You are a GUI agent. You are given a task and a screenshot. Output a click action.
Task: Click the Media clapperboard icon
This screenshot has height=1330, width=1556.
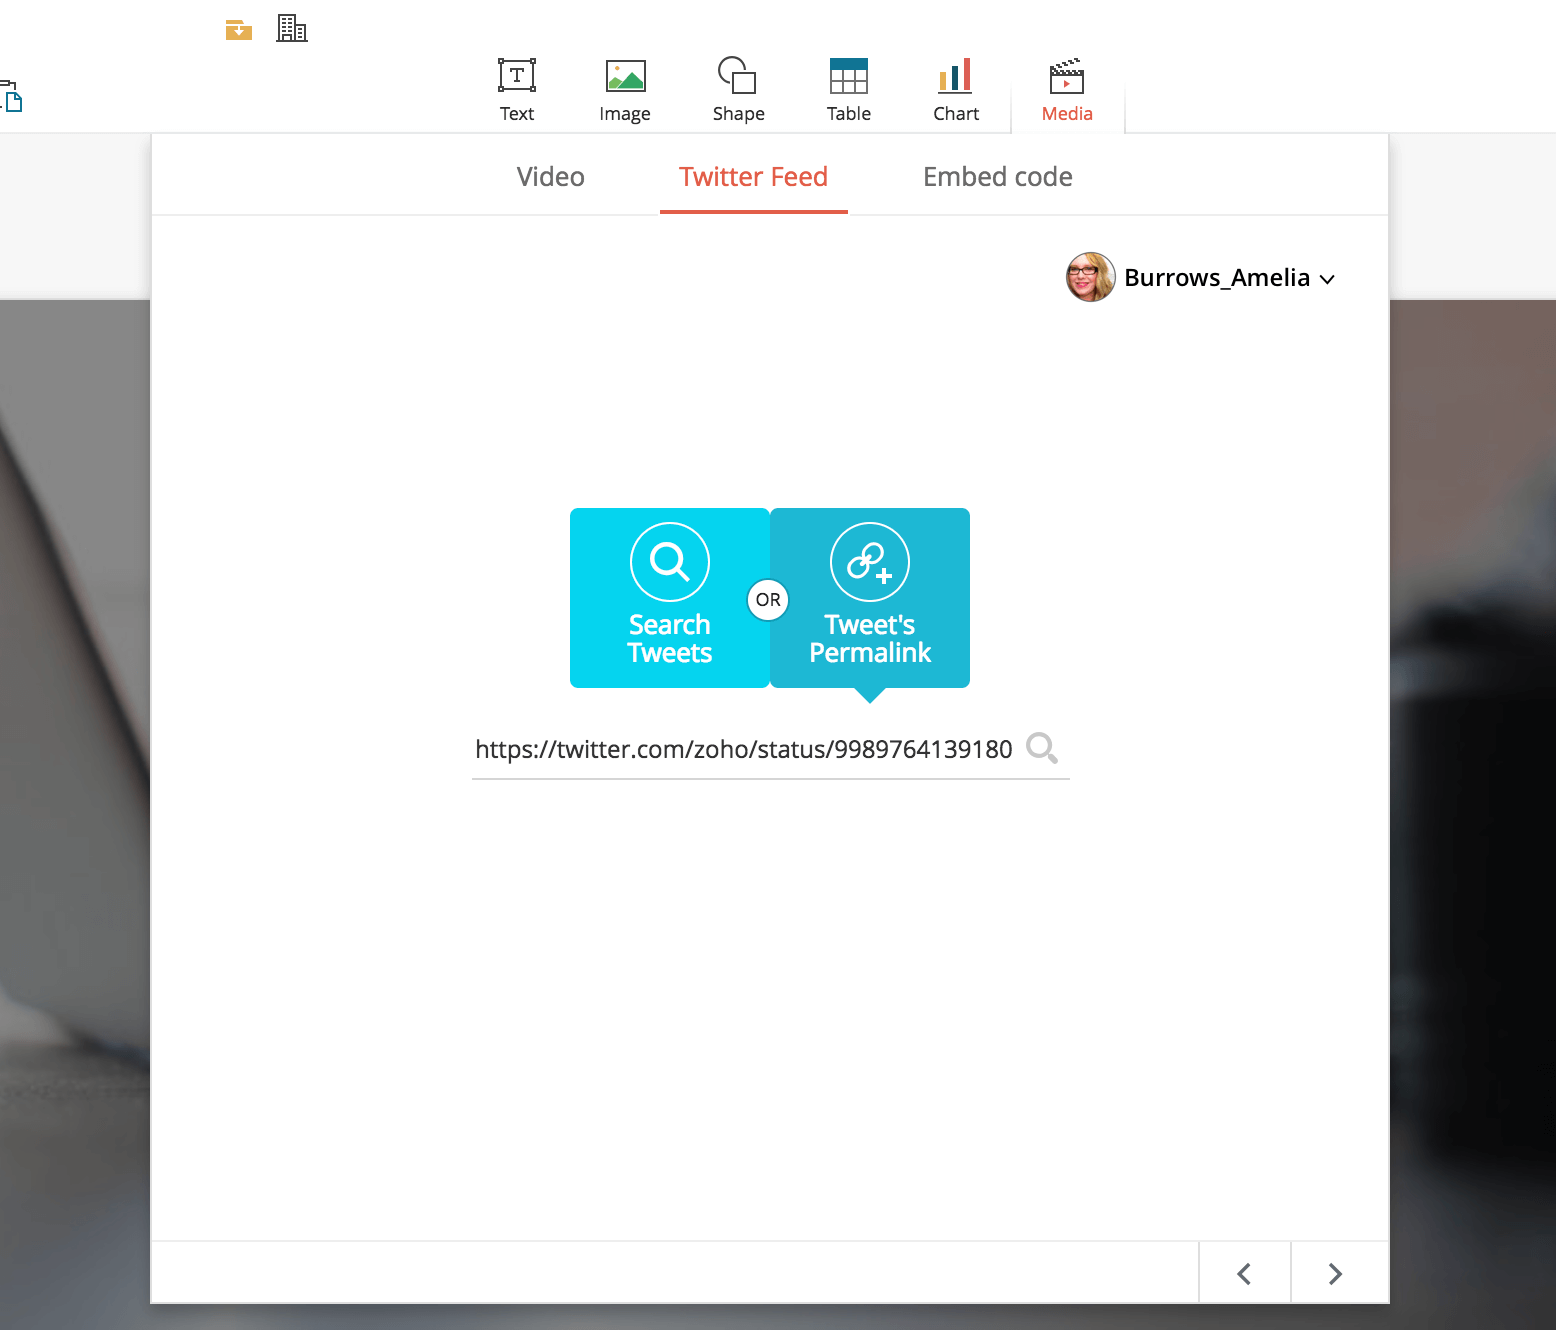click(1067, 76)
